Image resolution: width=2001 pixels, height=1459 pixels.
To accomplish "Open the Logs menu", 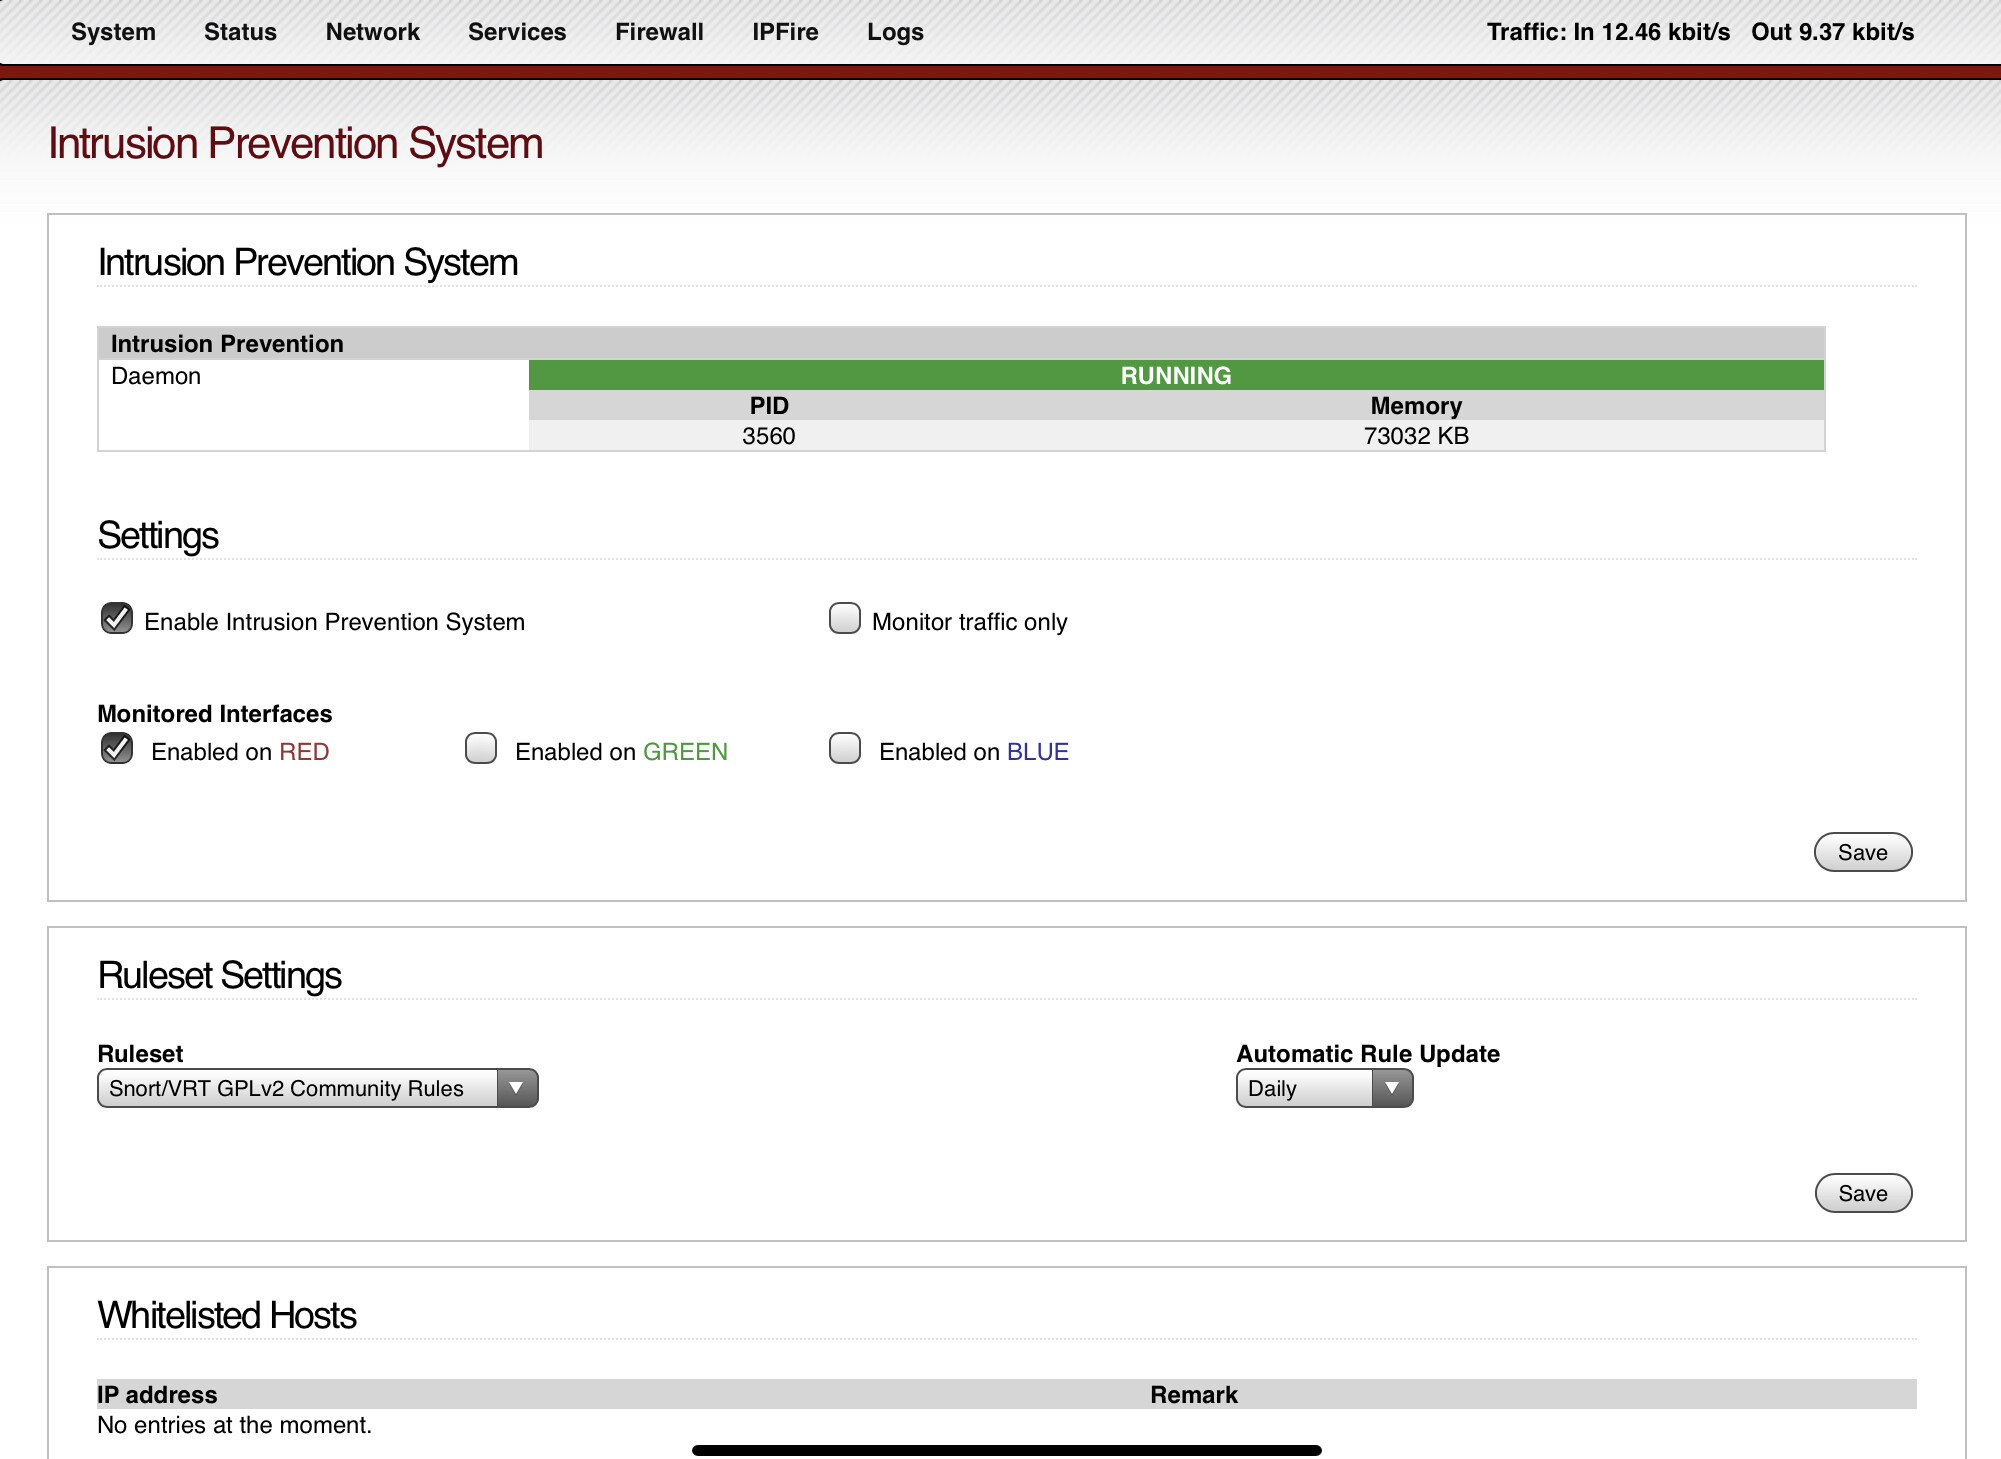I will click(895, 32).
